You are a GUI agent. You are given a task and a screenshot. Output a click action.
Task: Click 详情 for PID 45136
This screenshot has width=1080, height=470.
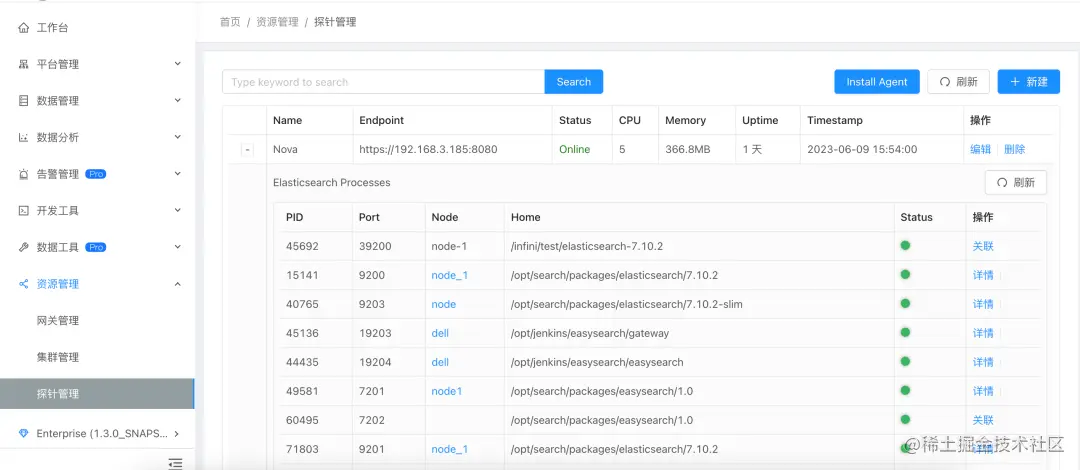point(983,333)
